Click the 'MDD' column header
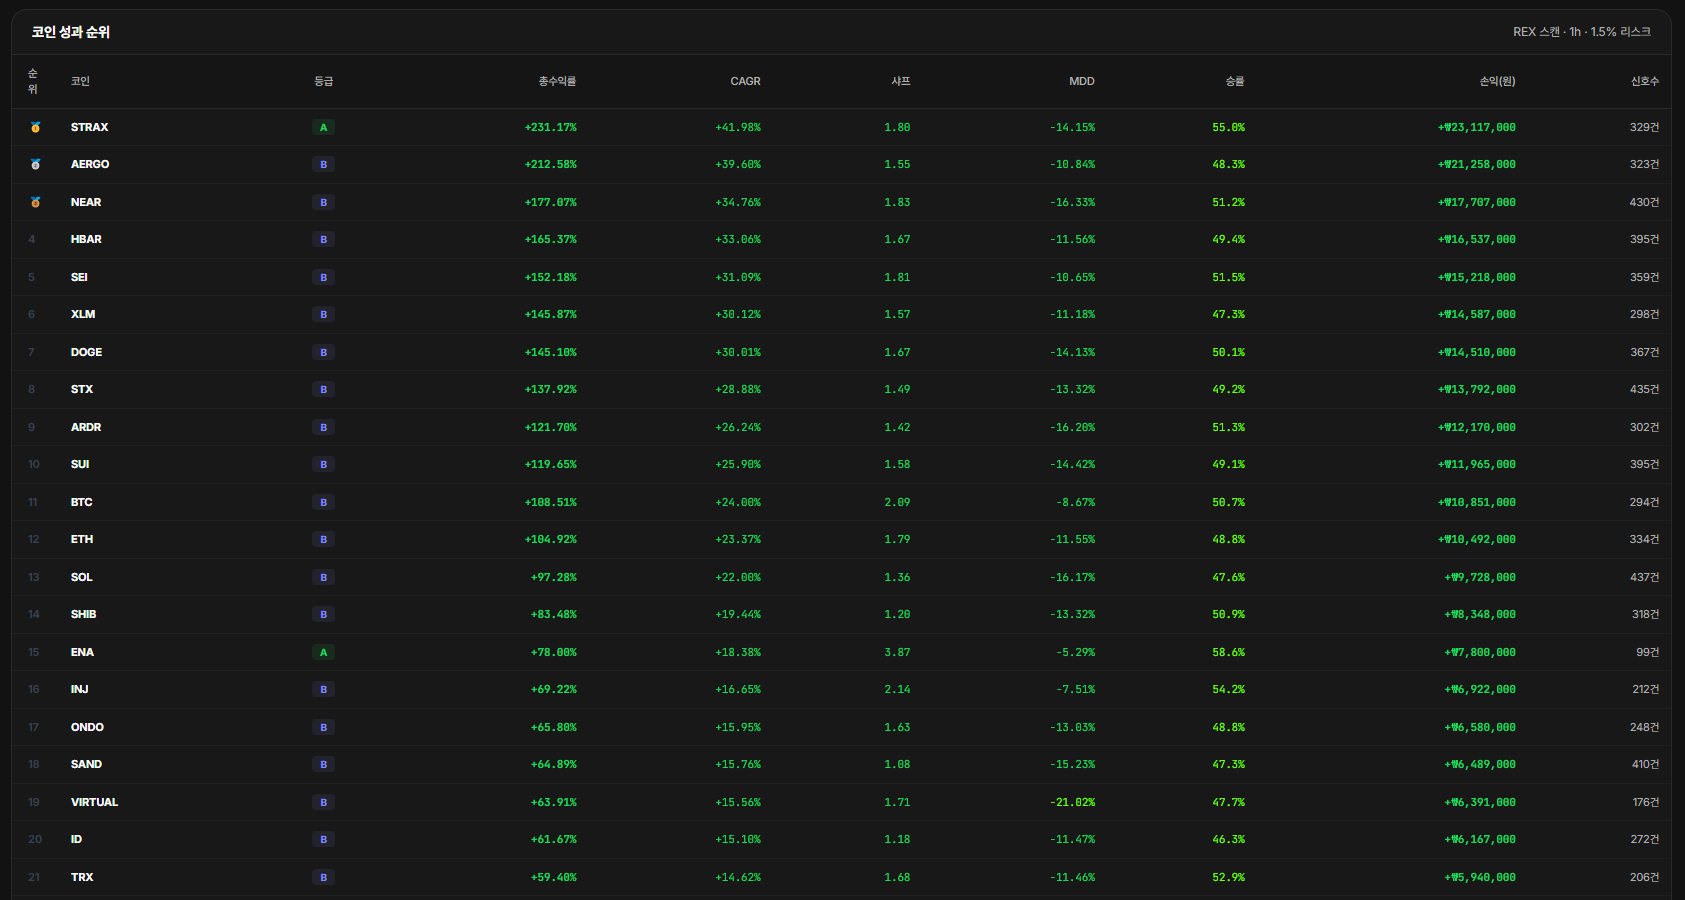Image resolution: width=1685 pixels, height=900 pixels. click(1082, 81)
